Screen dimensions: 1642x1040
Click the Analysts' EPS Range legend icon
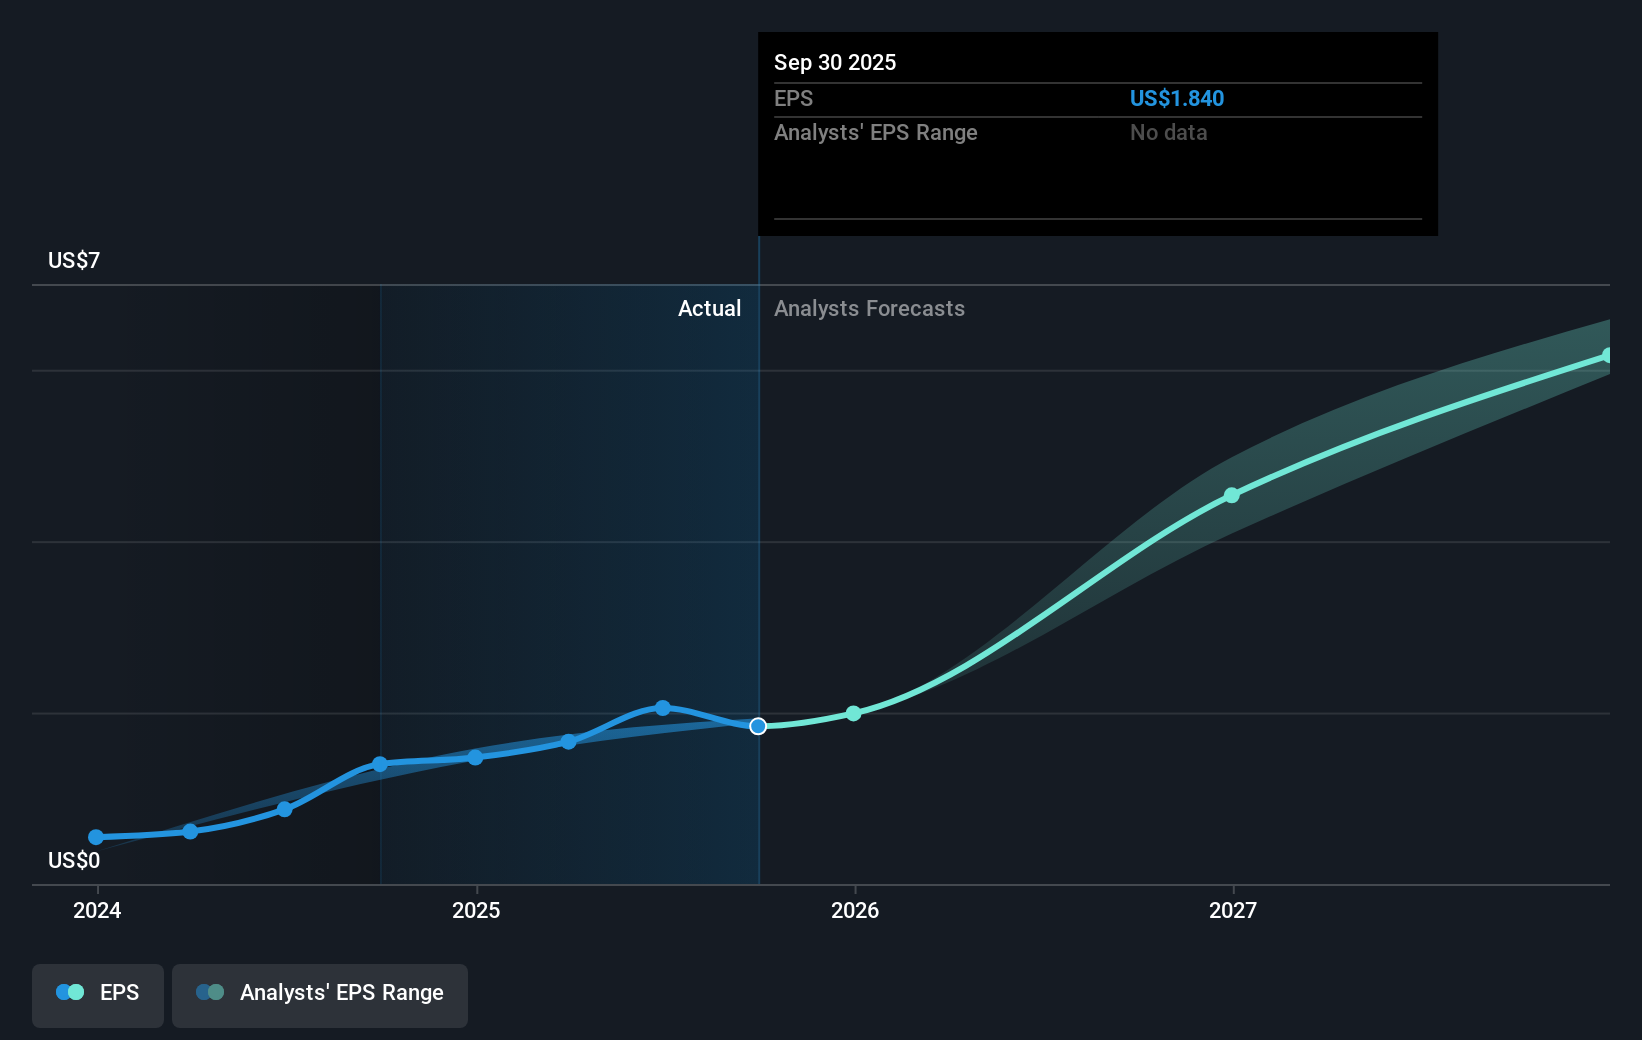(210, 992)
